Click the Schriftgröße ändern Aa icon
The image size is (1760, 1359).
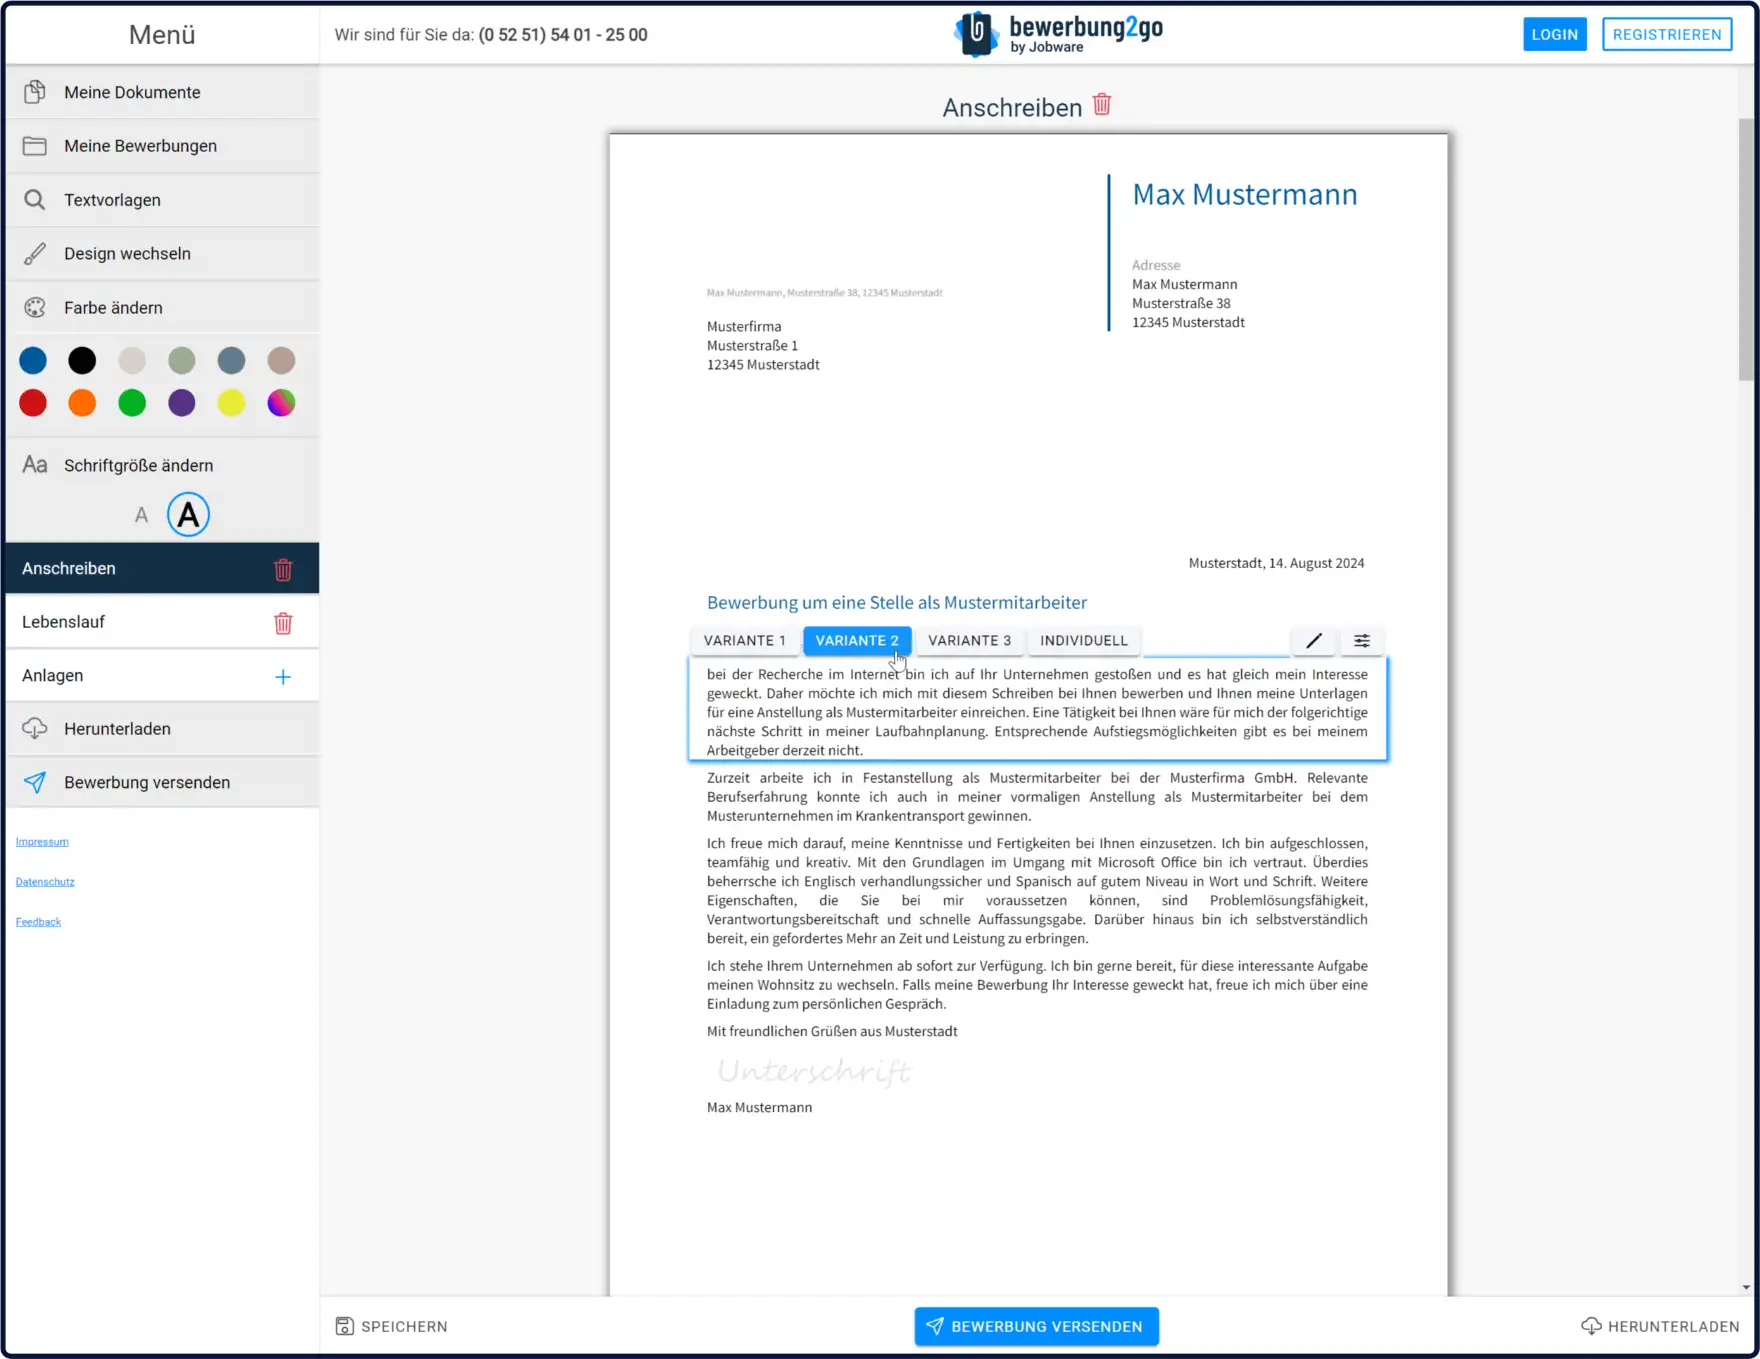pos(35,465)
